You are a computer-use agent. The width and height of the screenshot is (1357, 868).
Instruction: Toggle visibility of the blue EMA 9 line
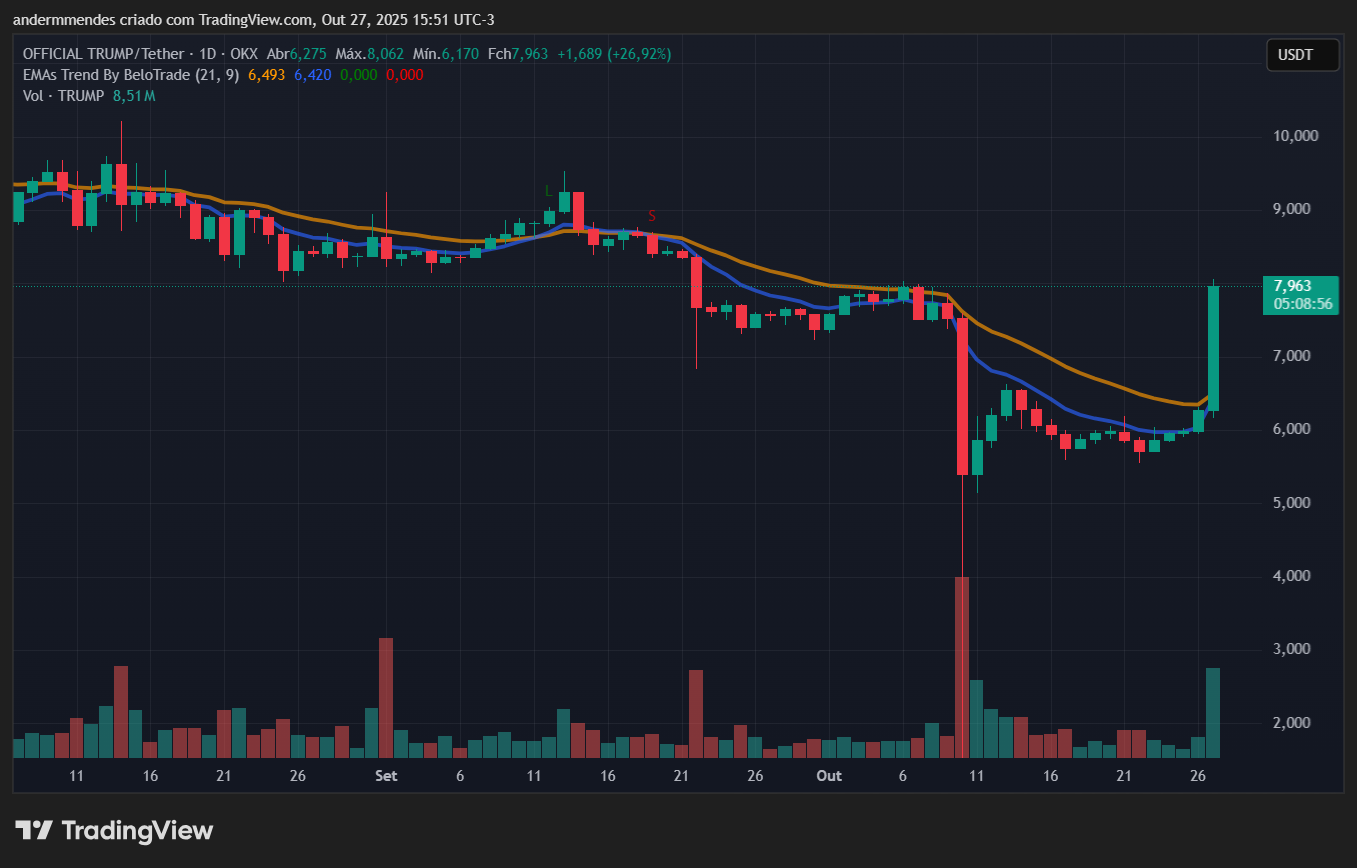point(311,74)
